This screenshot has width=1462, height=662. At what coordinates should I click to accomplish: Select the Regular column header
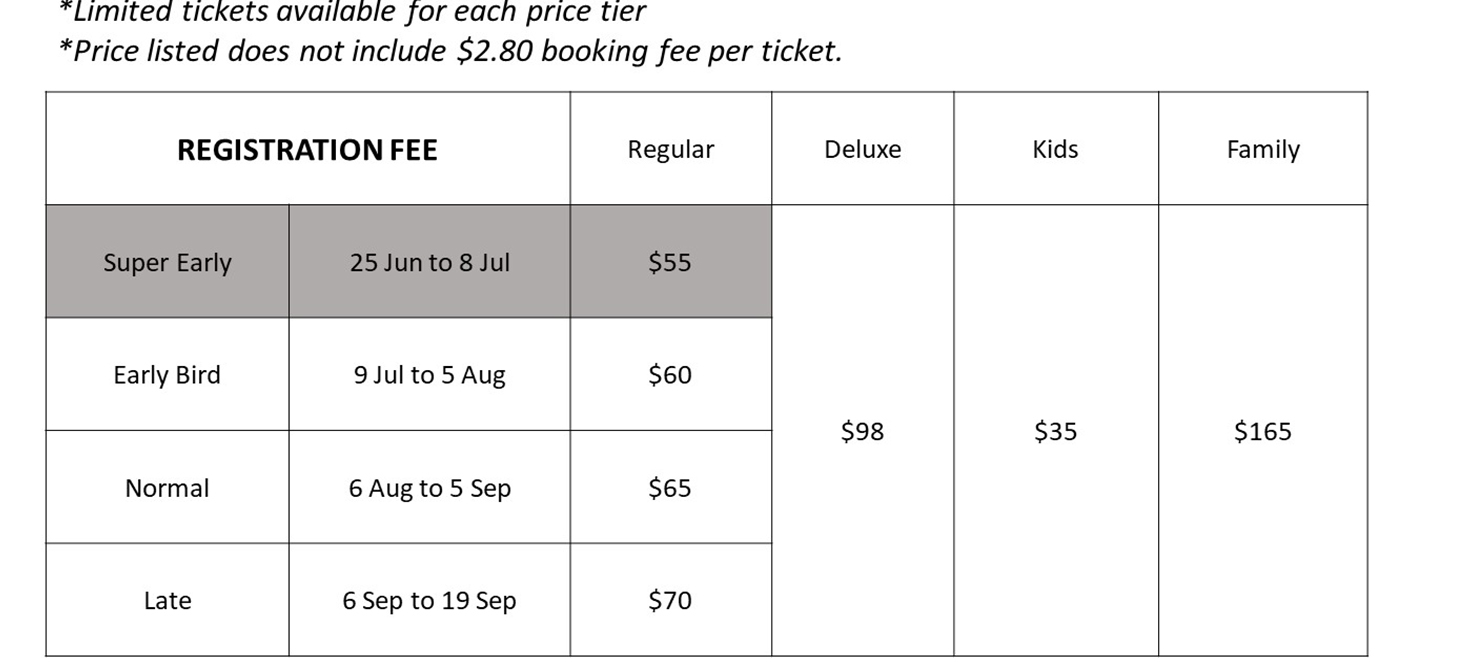tap(671, 149)
